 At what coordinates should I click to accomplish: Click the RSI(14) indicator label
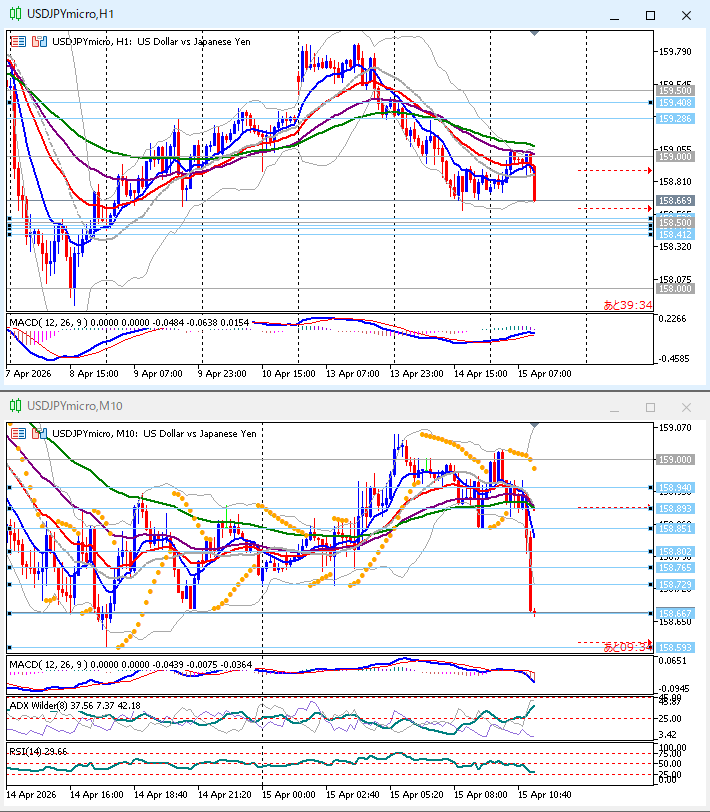pos(25,751)
